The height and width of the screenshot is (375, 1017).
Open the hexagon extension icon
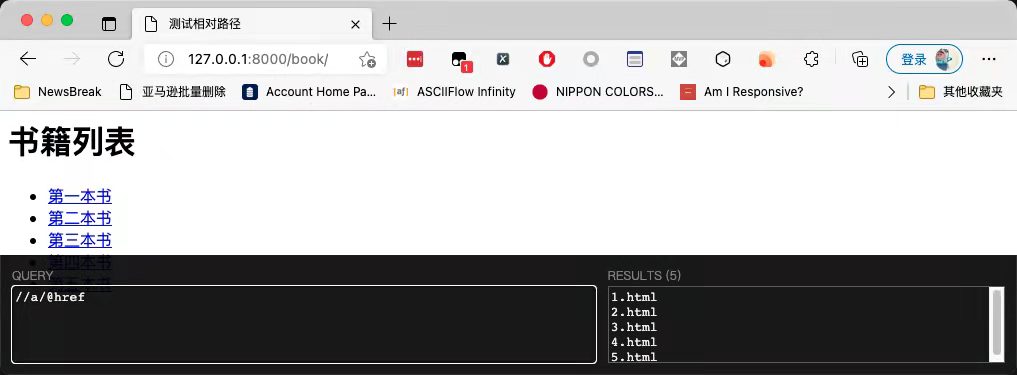[723, 59]
